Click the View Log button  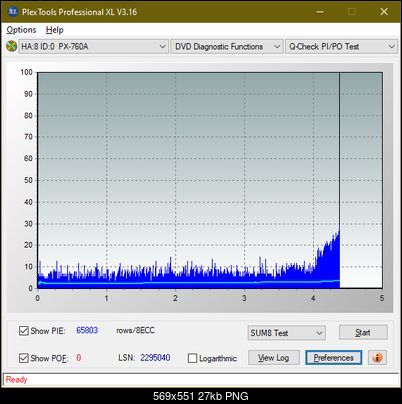point(274,358)
